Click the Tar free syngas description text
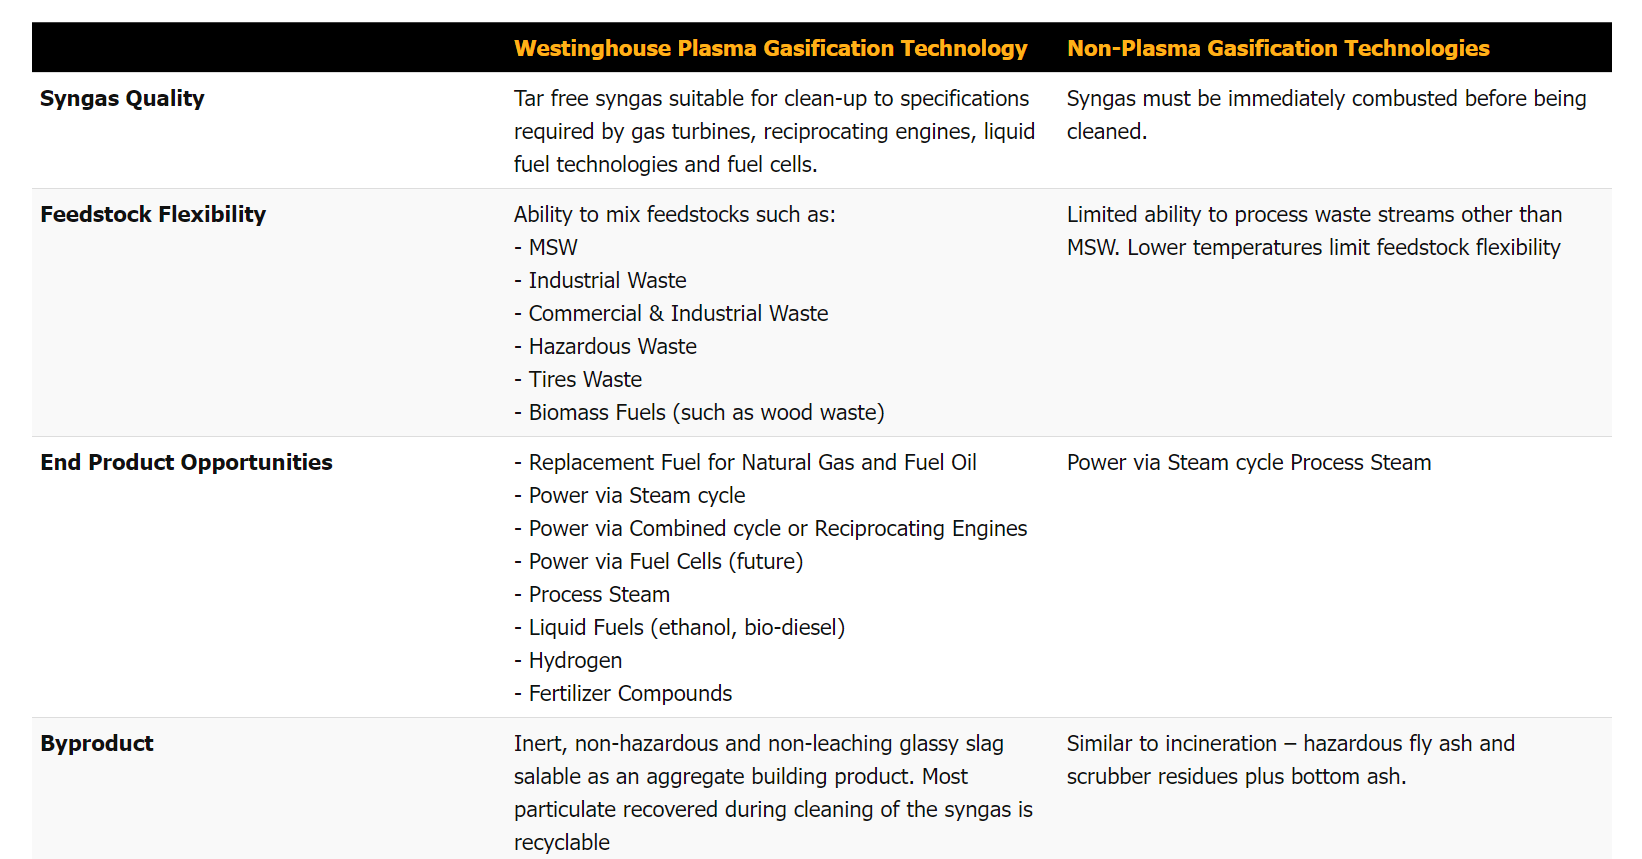Screen dimensions: 1642x859 (773, 131)
